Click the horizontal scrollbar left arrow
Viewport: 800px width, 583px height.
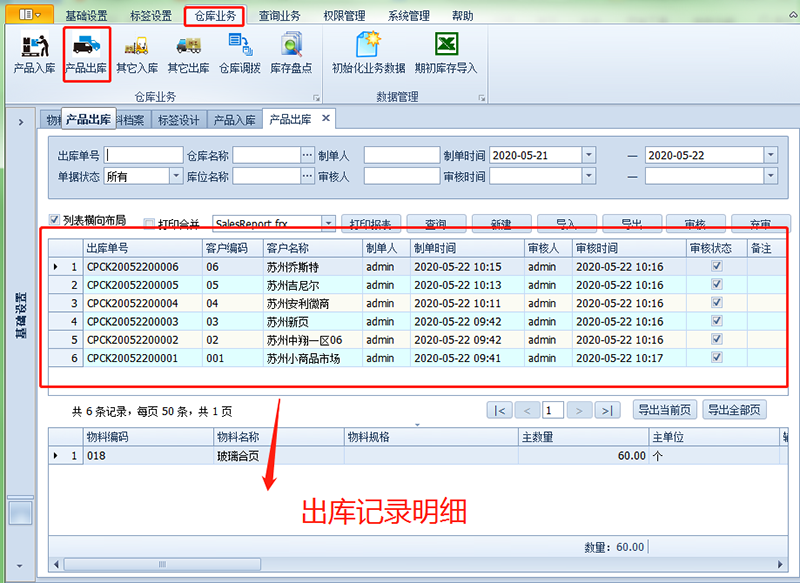click(56, 564)
